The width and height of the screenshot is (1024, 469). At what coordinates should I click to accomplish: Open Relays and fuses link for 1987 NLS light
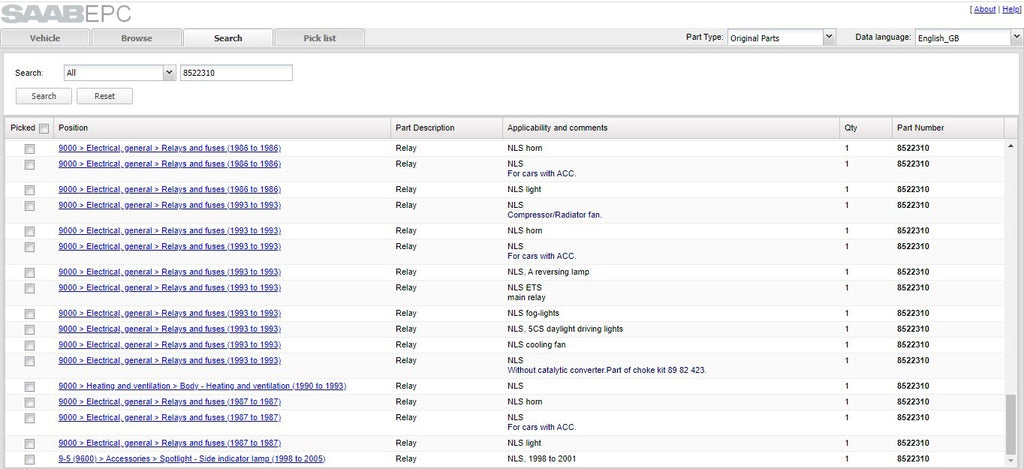[x=170, y=443]
